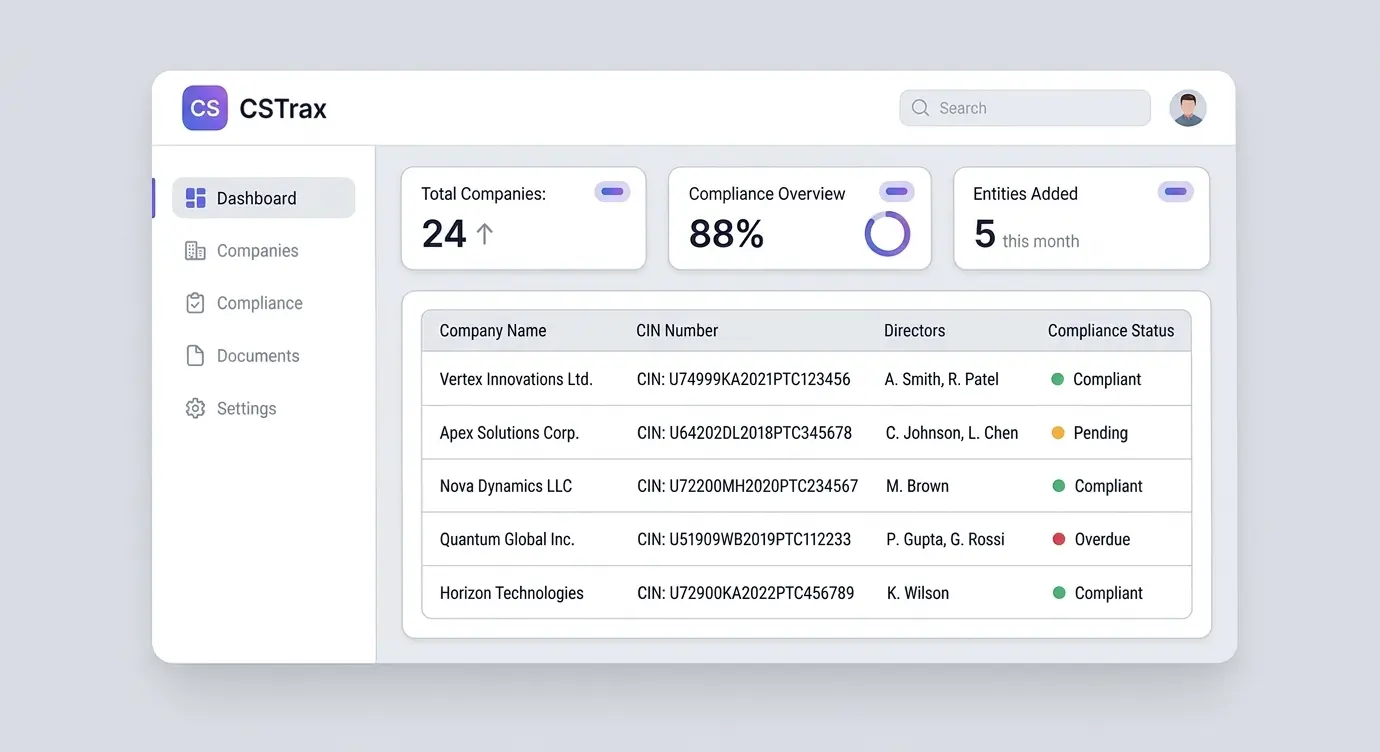Click the Documents file icon
The width and height of the screenshot is (1380, 752).
(x=196, y=356)
